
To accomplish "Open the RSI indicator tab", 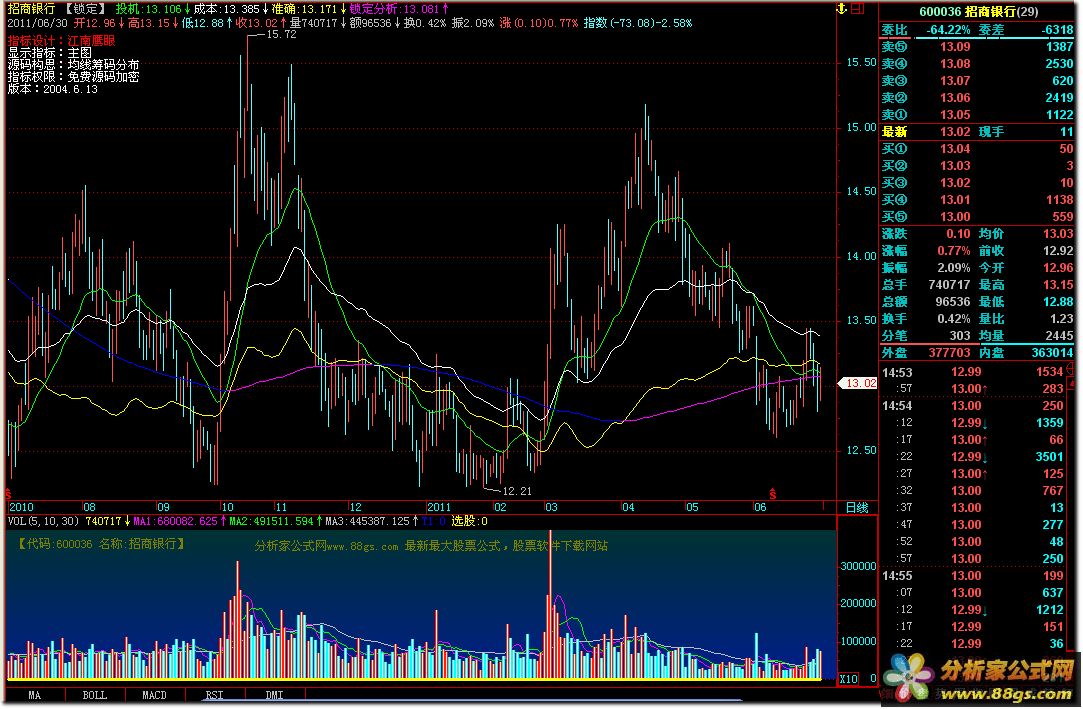I will [x=214, y=695].
